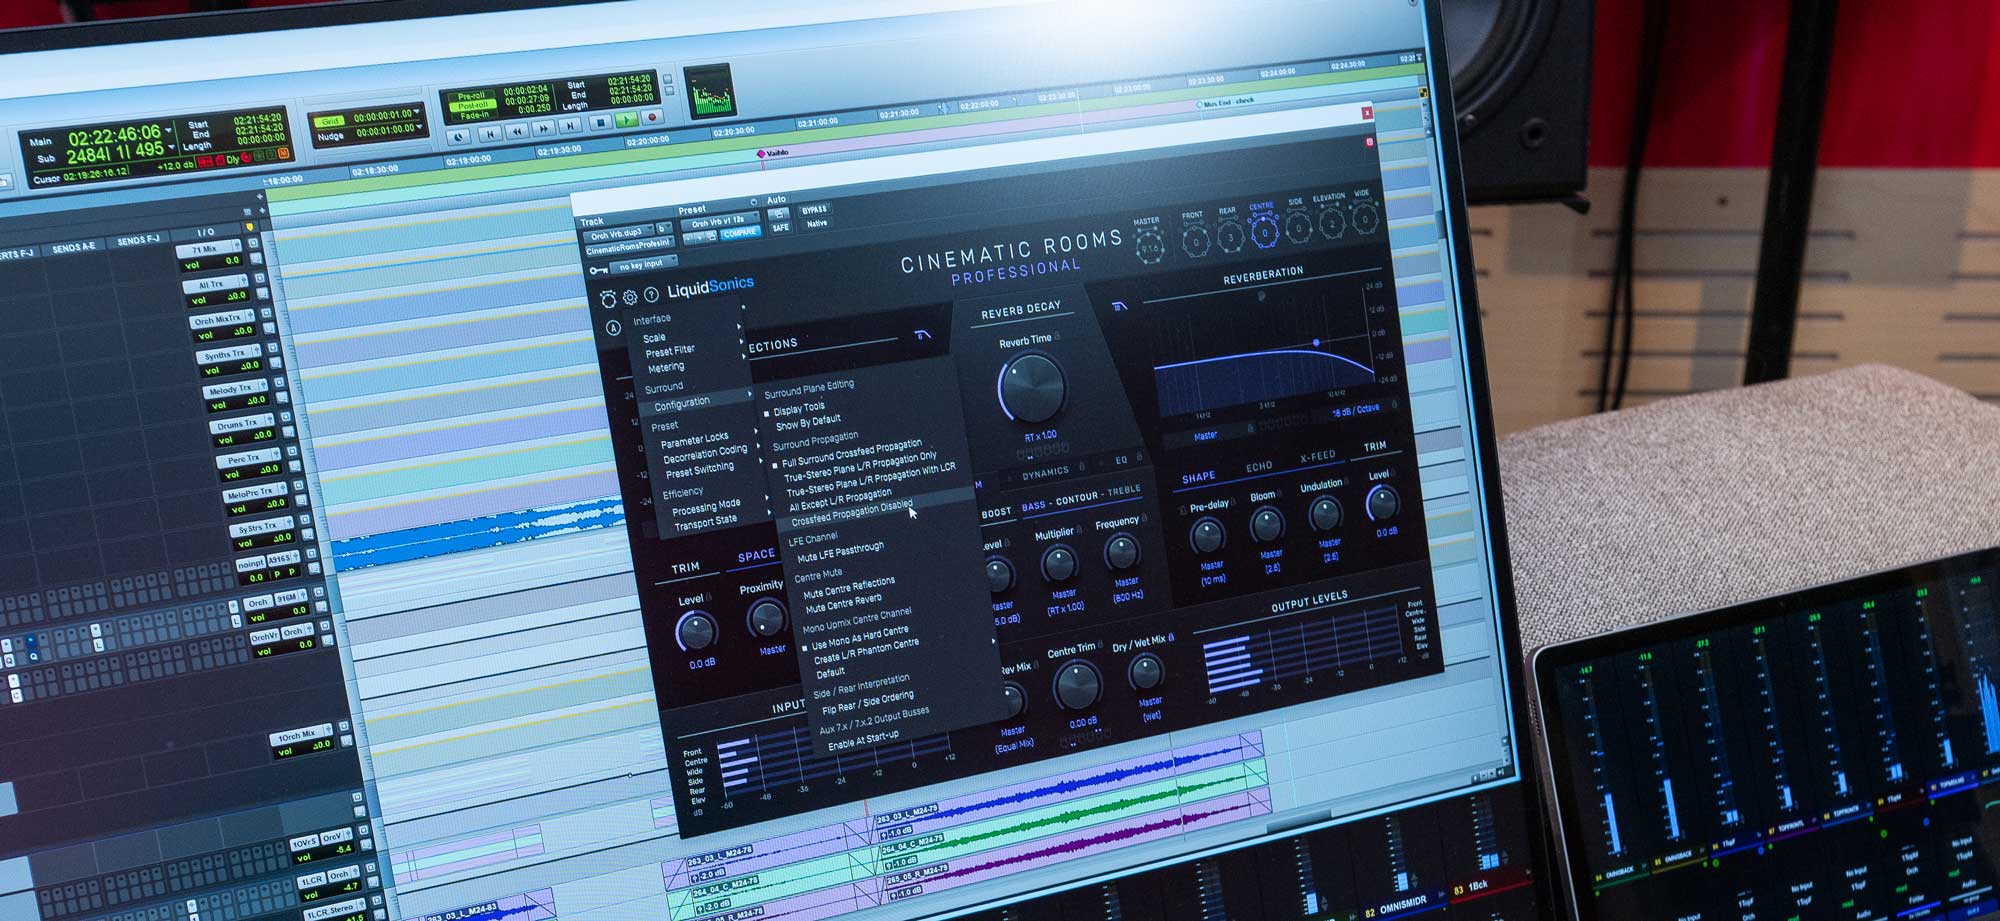Click the Pro Tools Stop transport button

click(x=600, y=123)
